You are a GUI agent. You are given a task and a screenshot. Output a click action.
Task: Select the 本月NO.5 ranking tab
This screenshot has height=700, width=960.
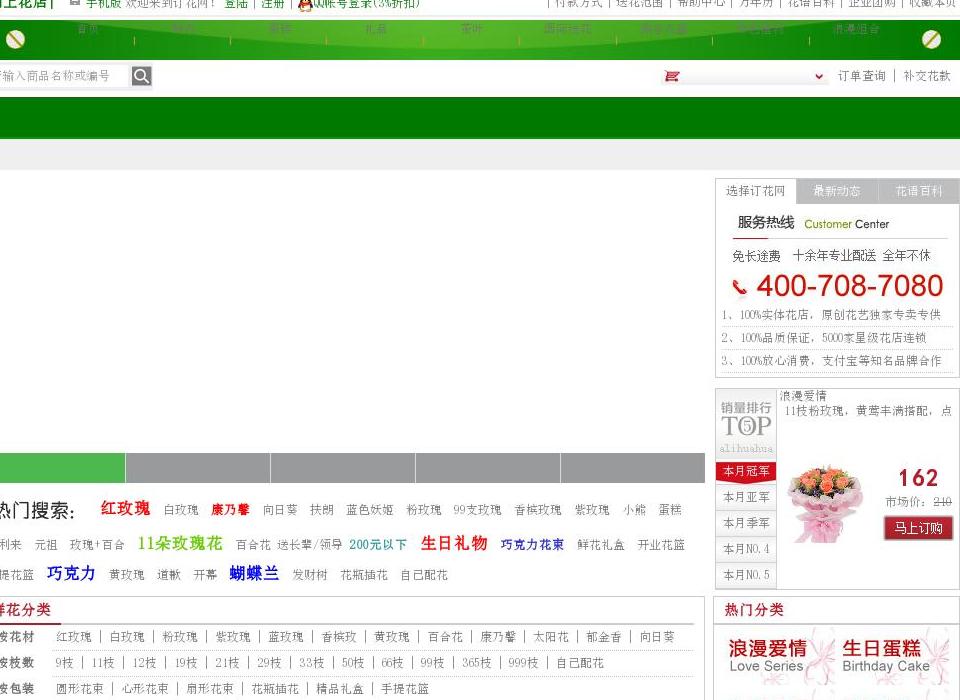pos(746,575)
